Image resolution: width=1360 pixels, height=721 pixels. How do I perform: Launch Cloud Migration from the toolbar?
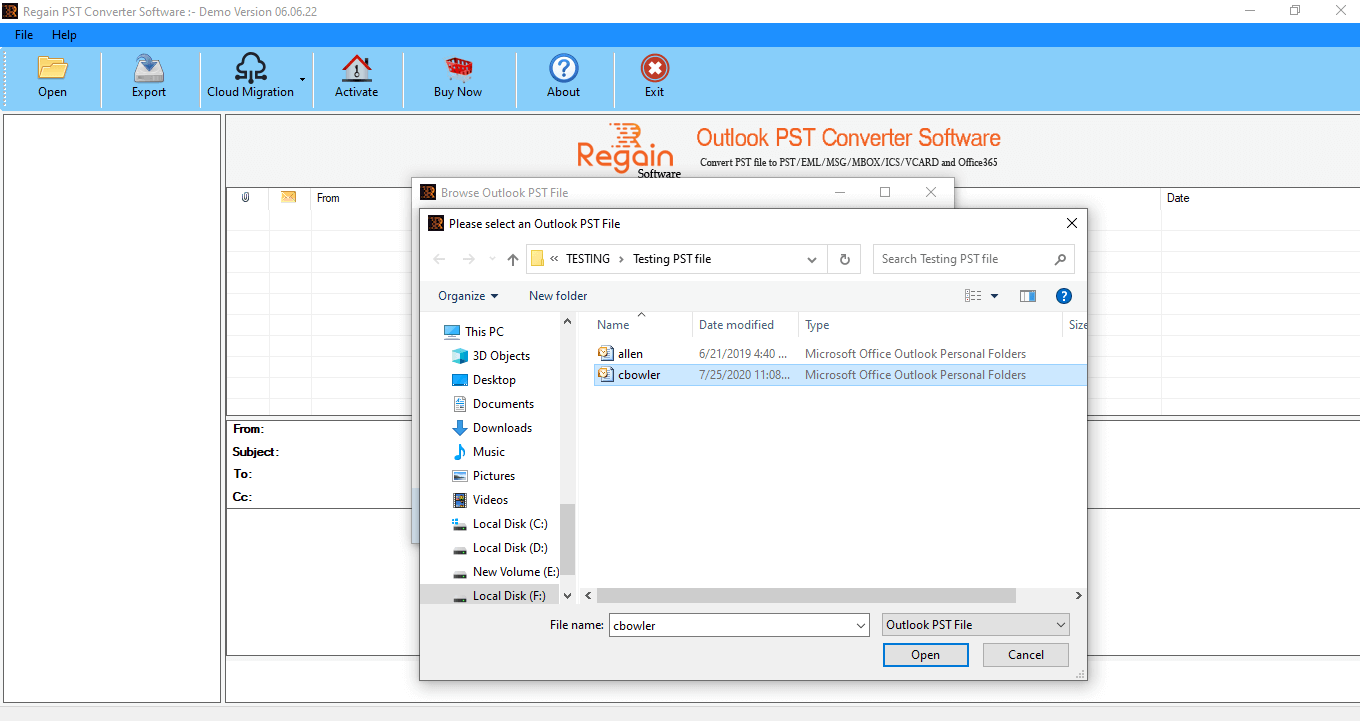pyautogui.click(x=250, y=78)
